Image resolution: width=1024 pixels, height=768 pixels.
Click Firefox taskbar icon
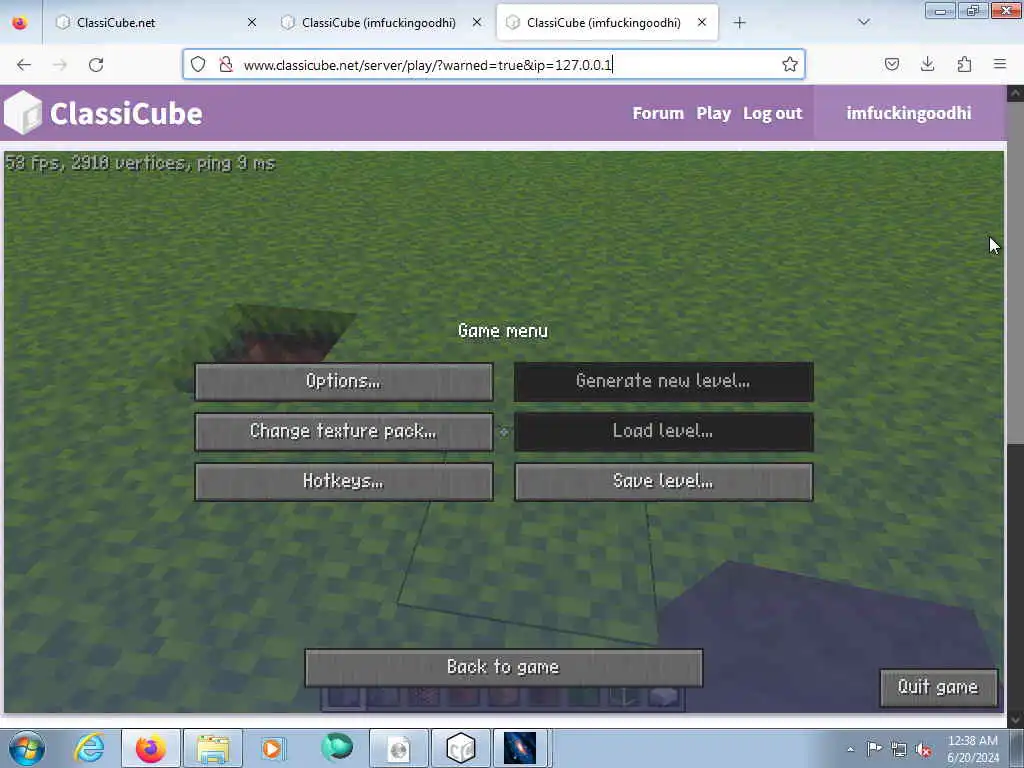click(151, 748)
